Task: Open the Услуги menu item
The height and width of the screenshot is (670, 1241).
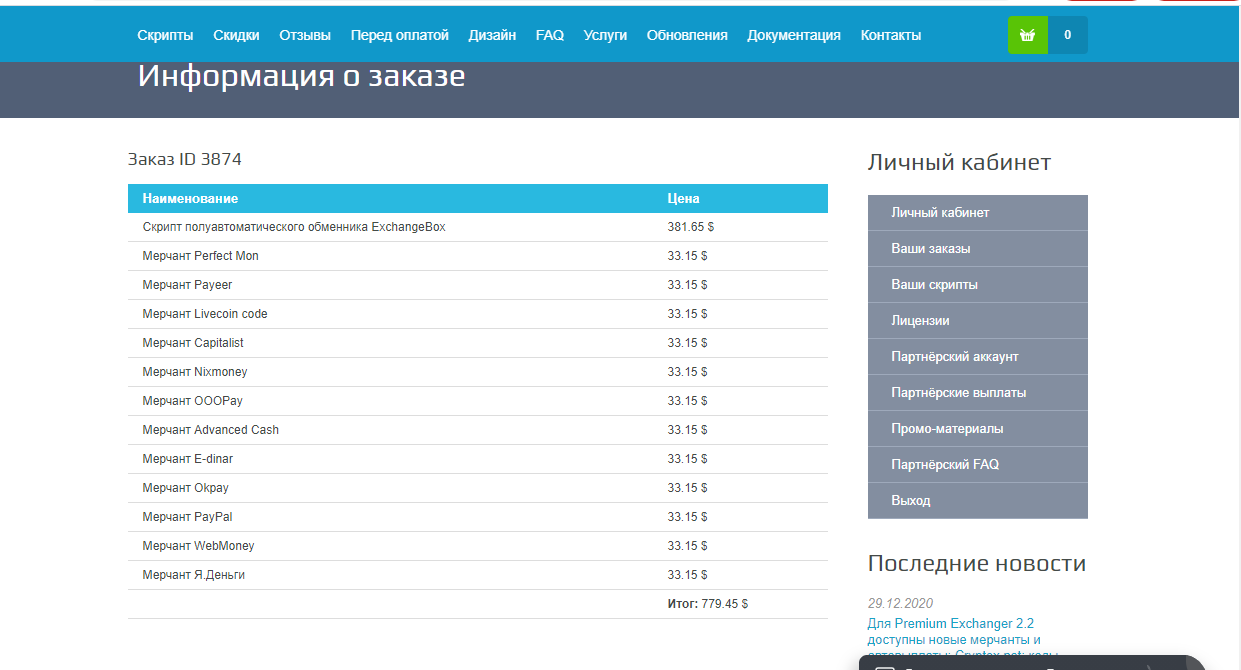Action: (605, 35)
